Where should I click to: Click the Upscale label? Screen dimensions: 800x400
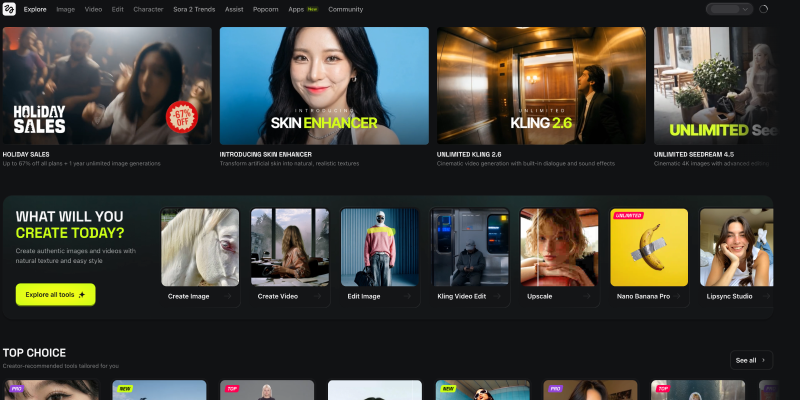(x=539, y=296)
